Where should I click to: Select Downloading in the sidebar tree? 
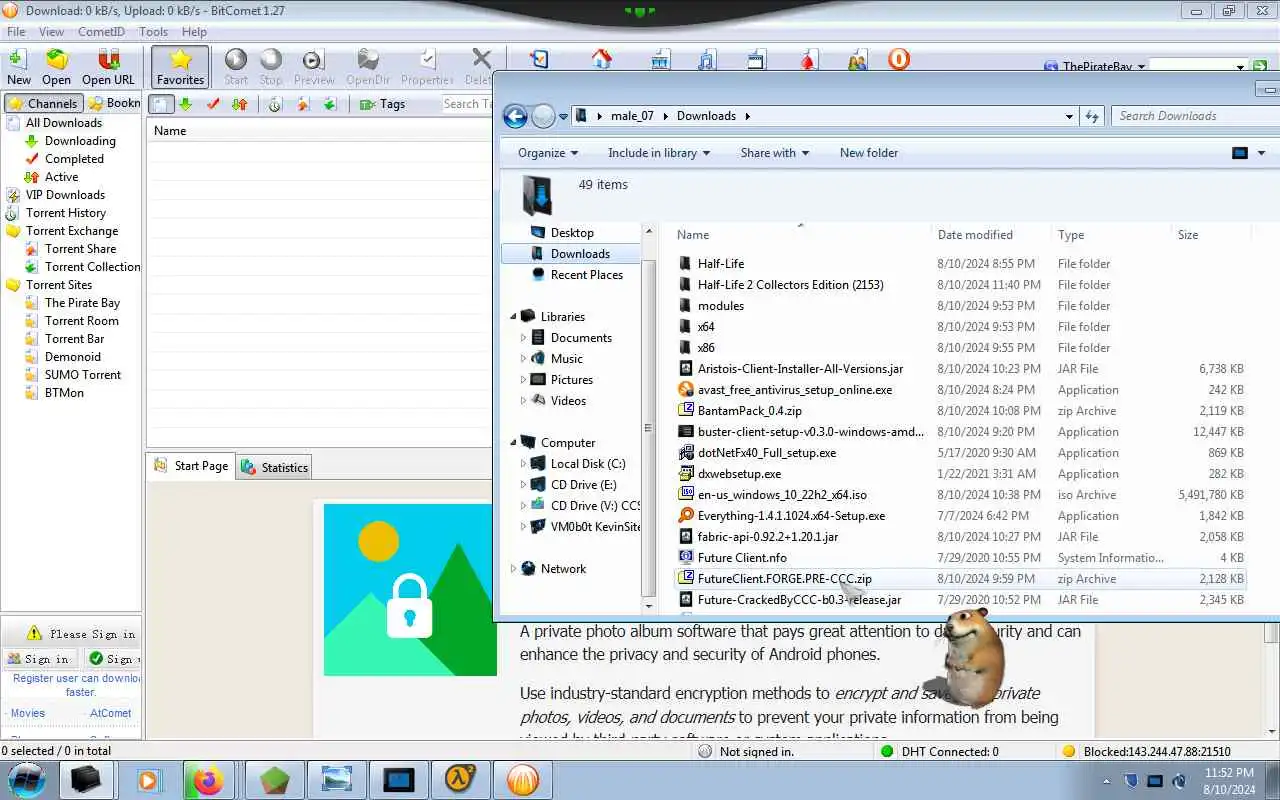click(x=80, y=141)
